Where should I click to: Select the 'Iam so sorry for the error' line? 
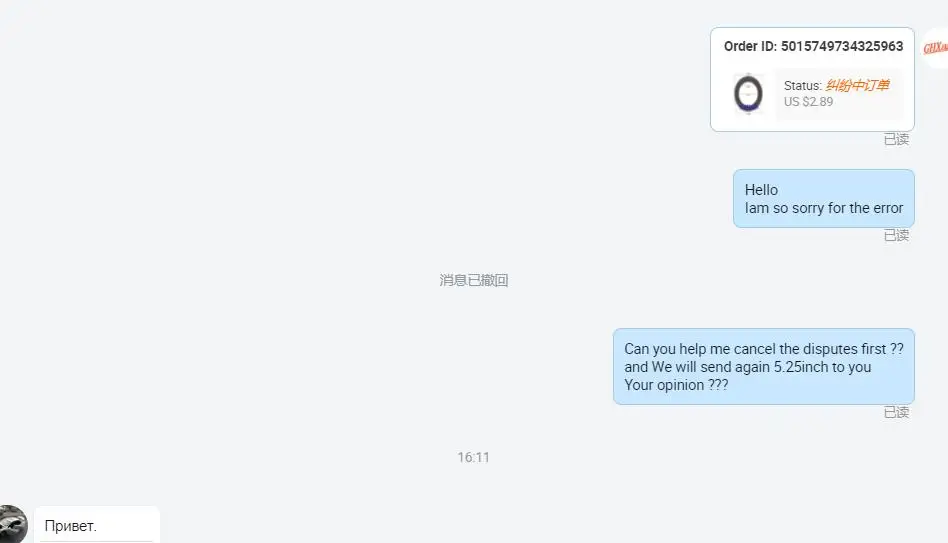tap(823, 208)
